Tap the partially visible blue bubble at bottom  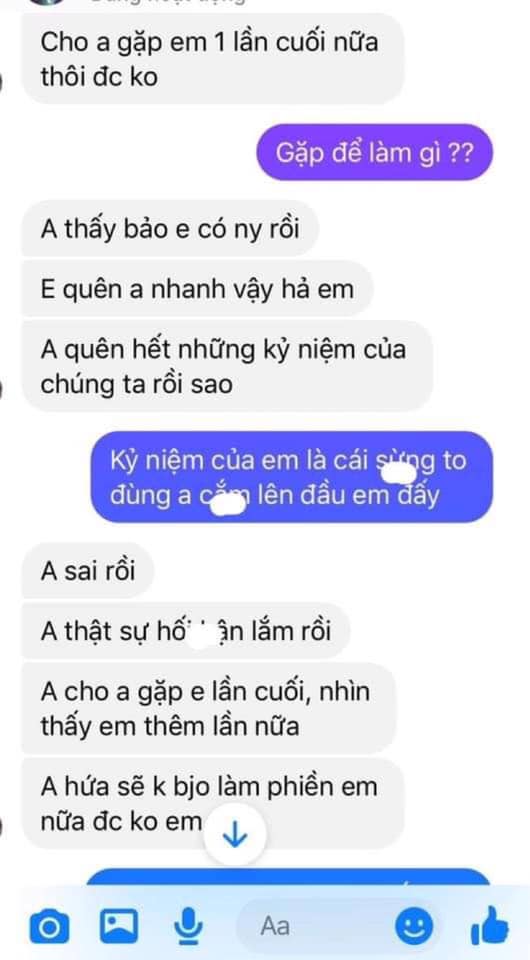[x=288, y=877]
